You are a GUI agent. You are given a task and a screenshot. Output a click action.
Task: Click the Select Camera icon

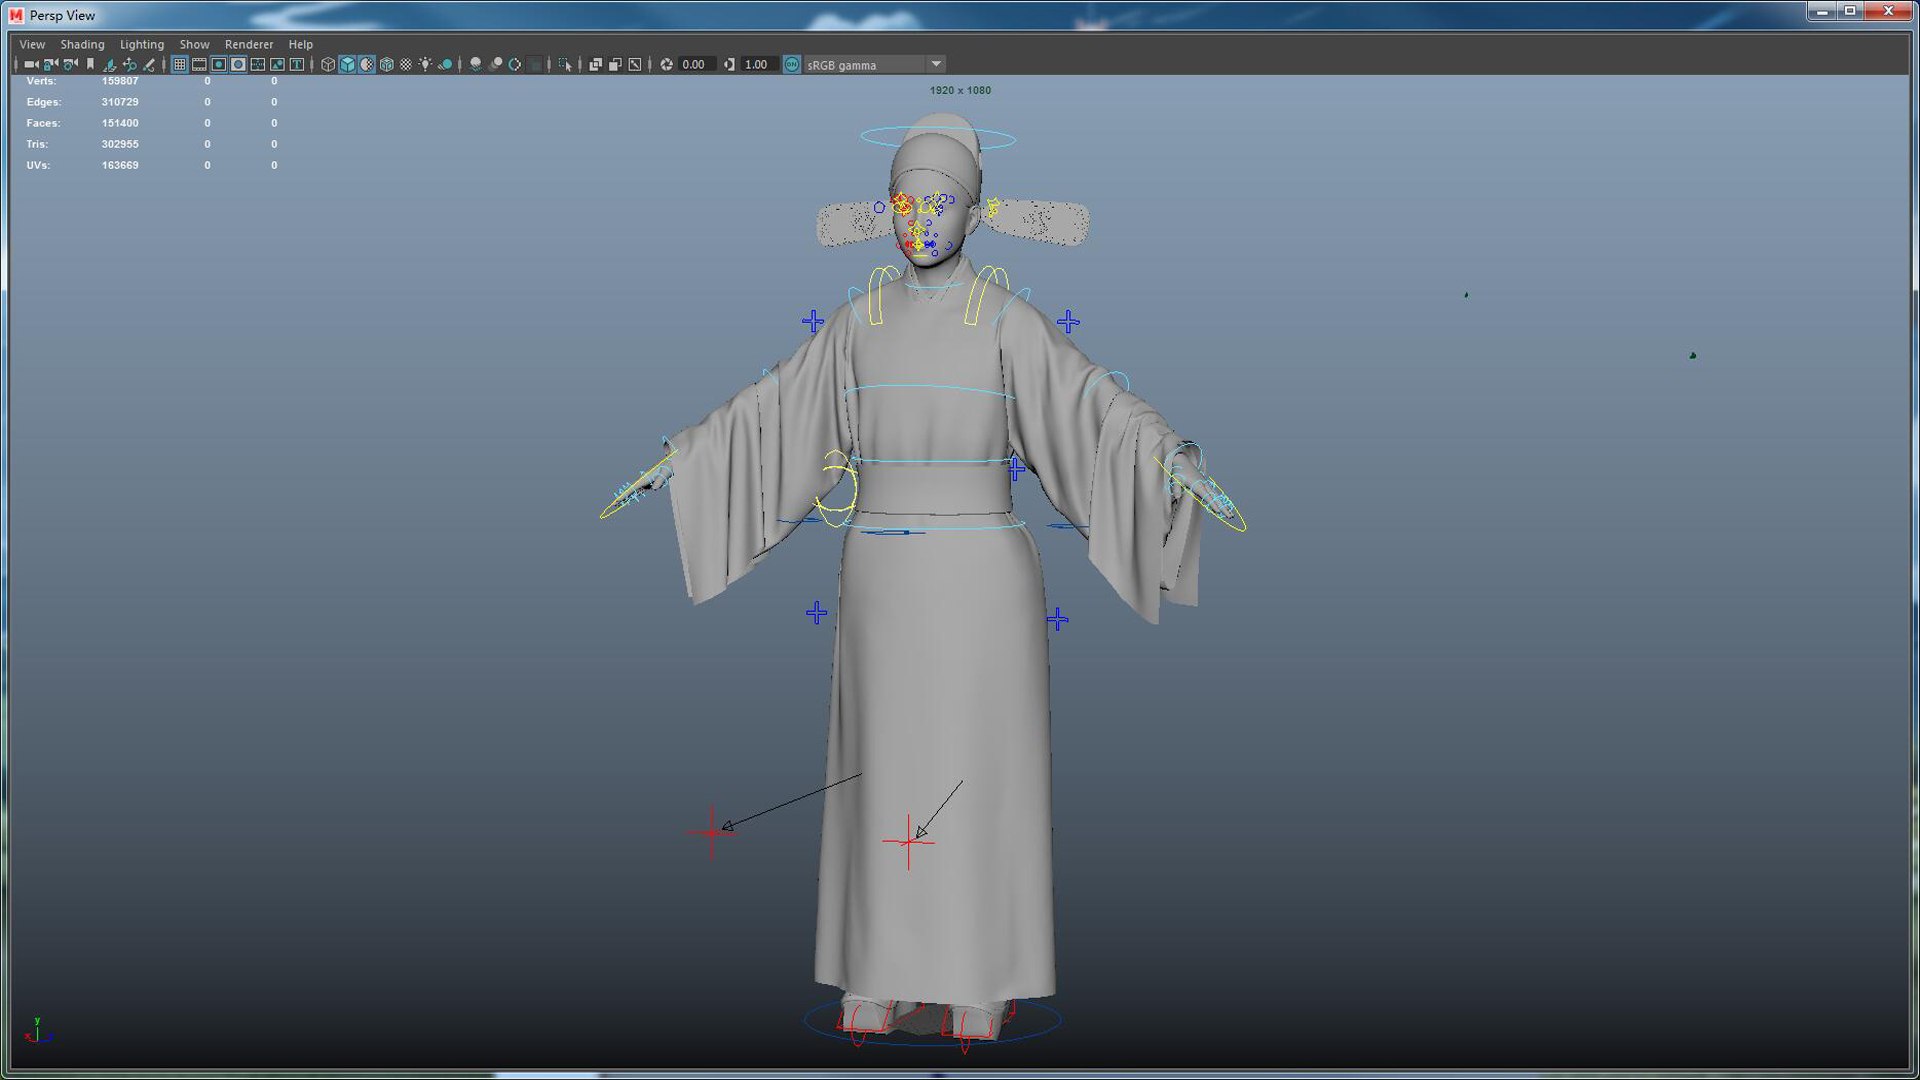point(31,64)
